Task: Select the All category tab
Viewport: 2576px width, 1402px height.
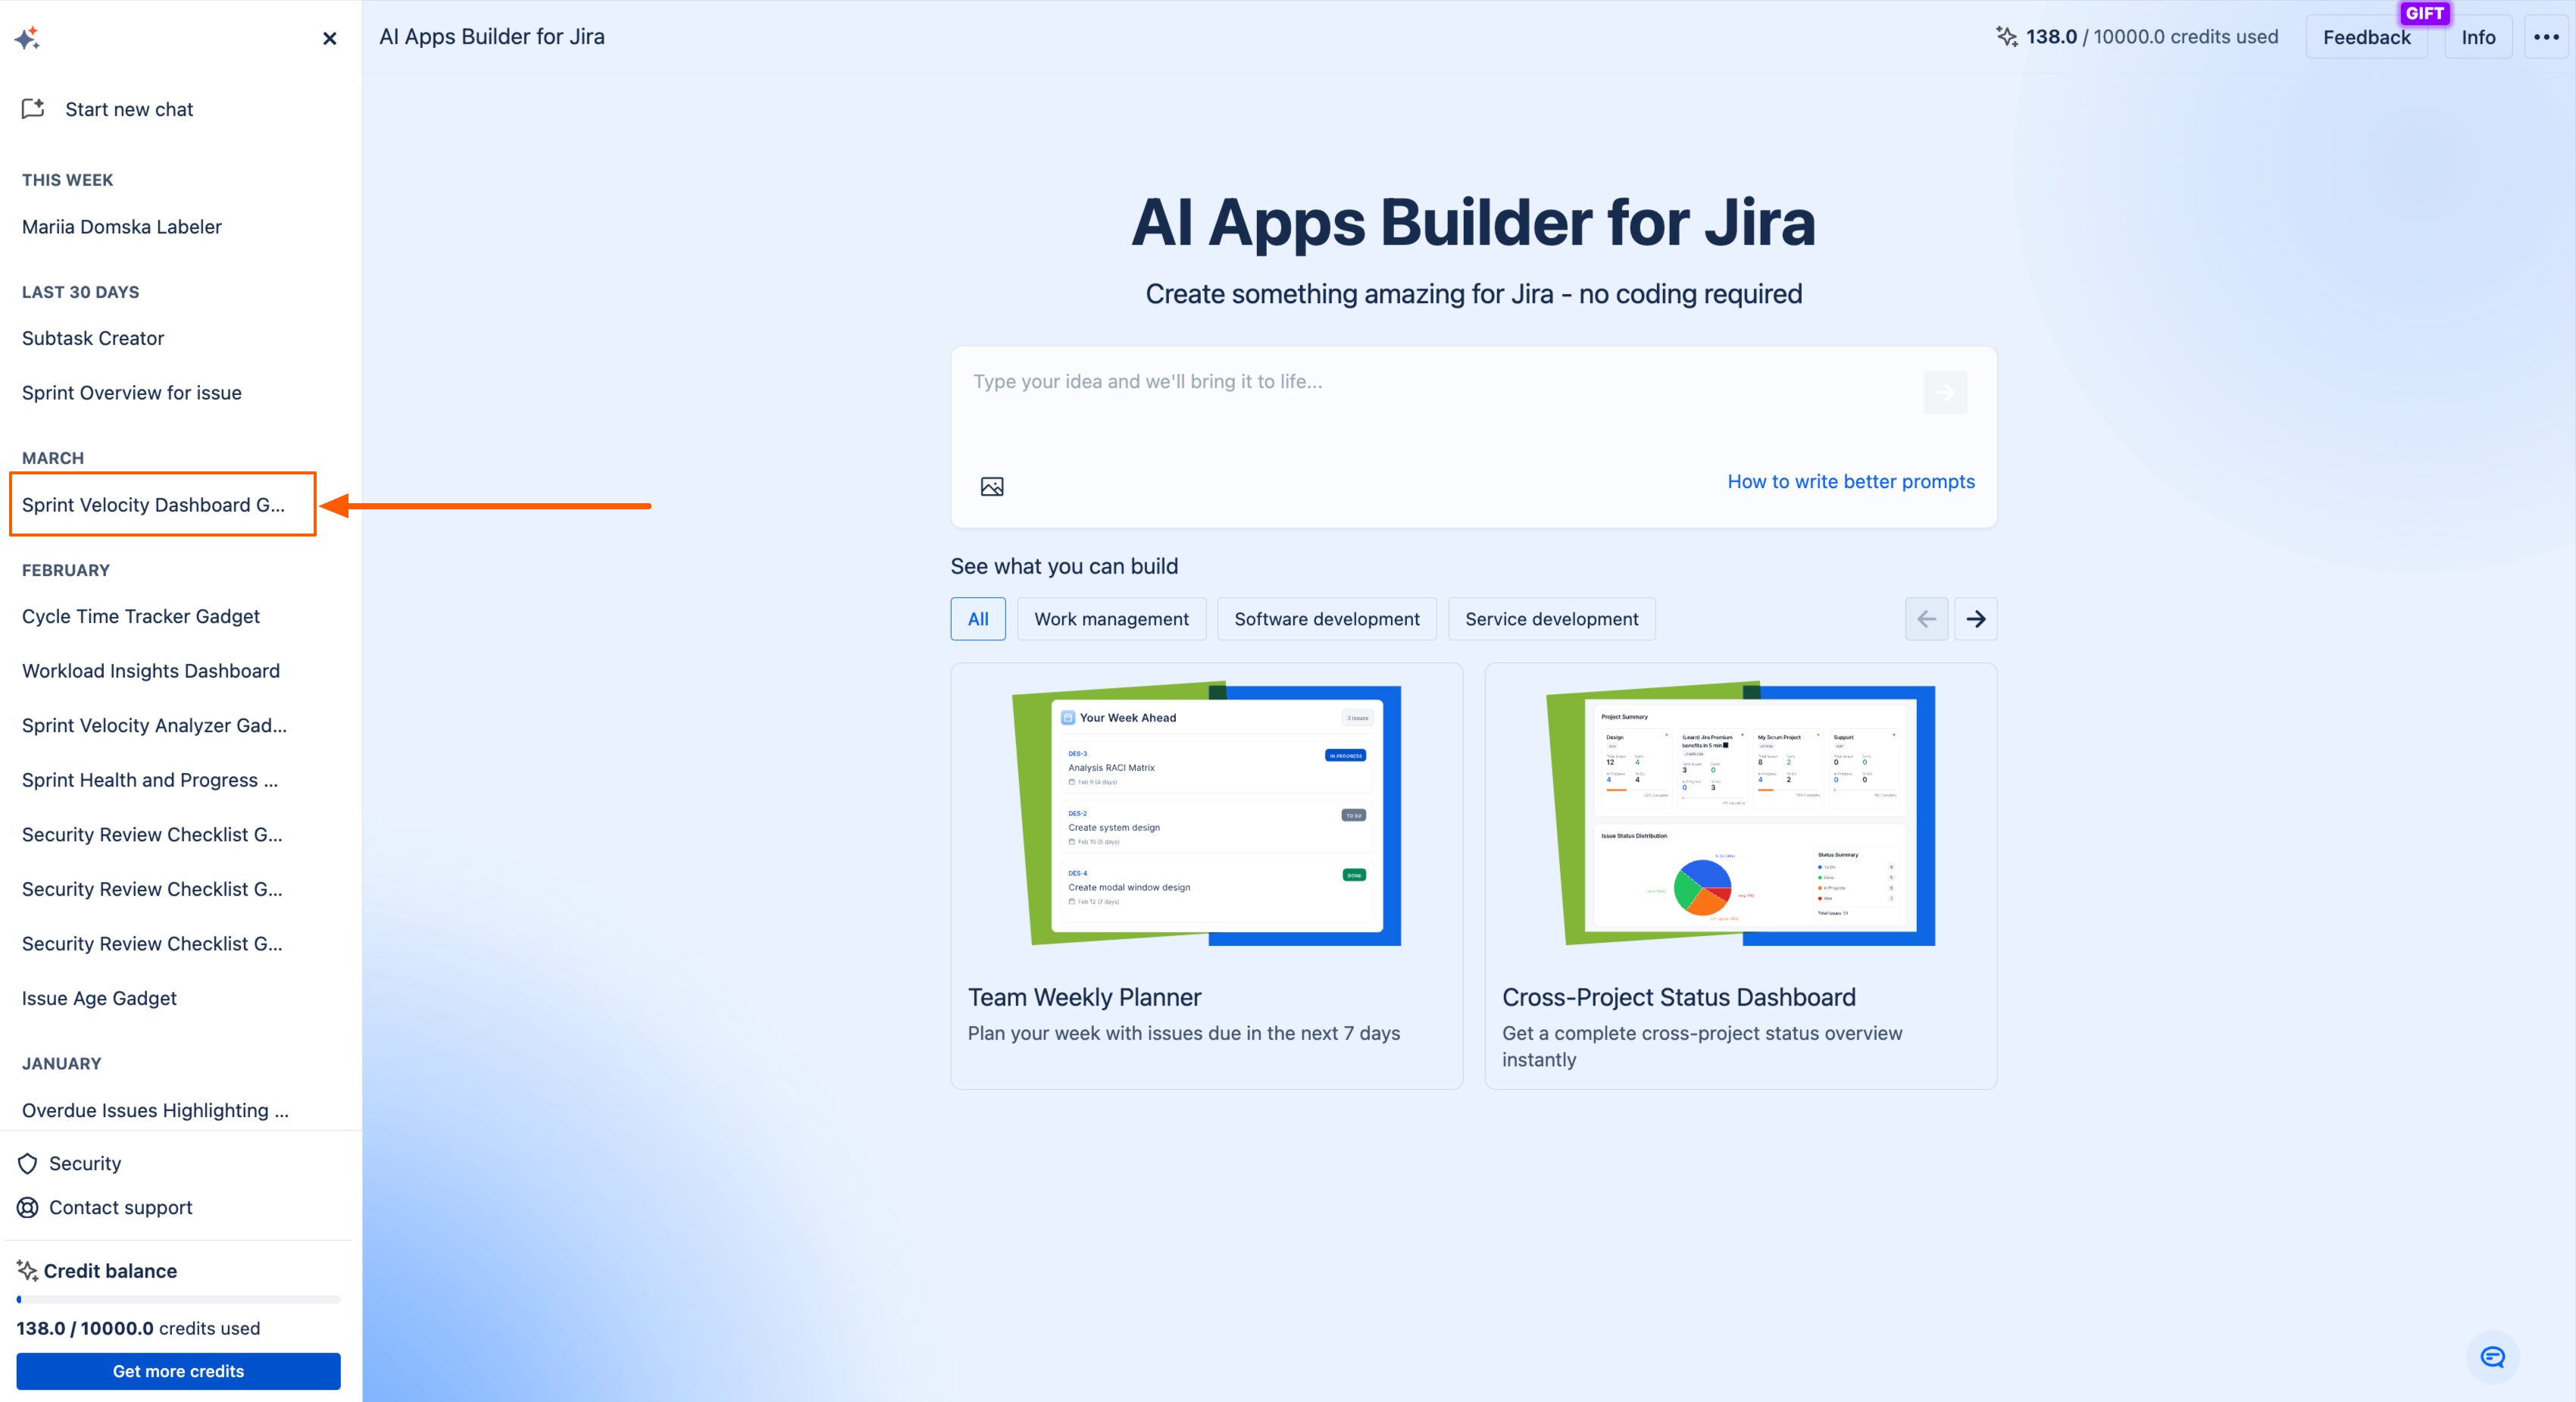Action: click(x=978, y=619)
